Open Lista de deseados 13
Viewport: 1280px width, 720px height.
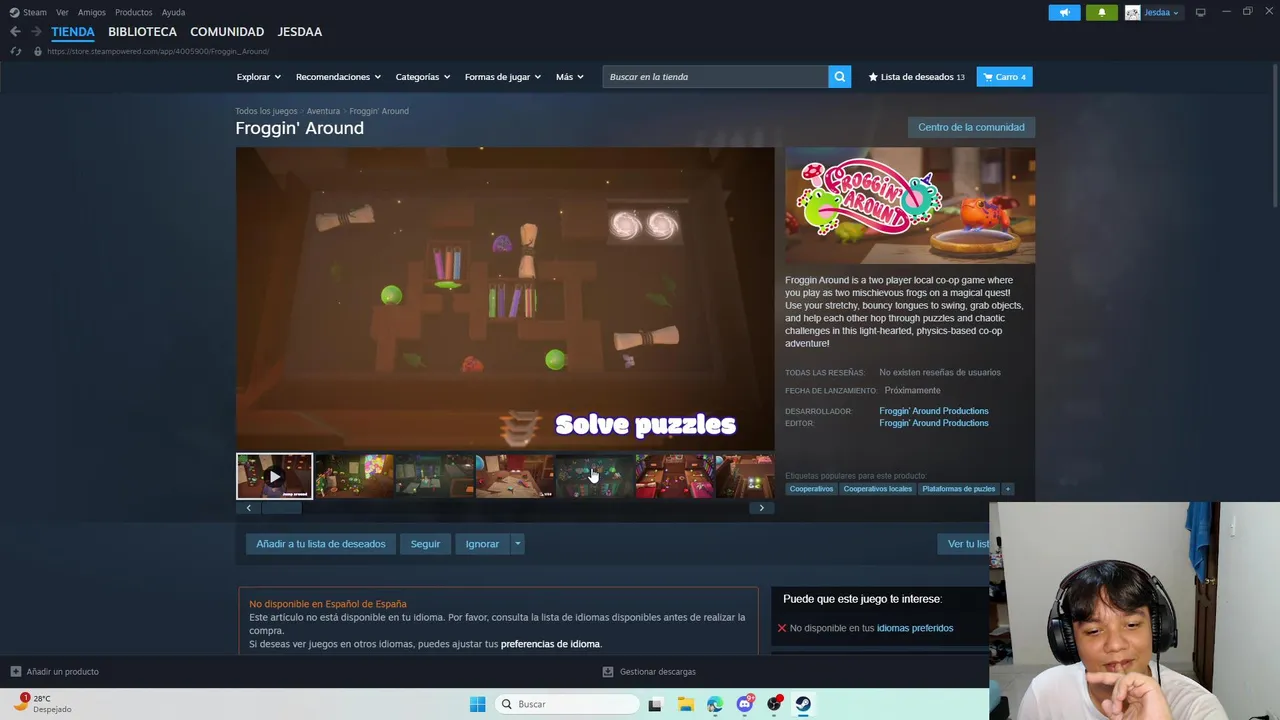click(916, 77)
